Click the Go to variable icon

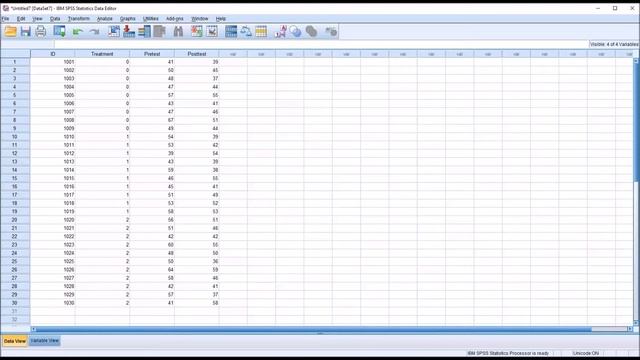(x=129, y=31)
